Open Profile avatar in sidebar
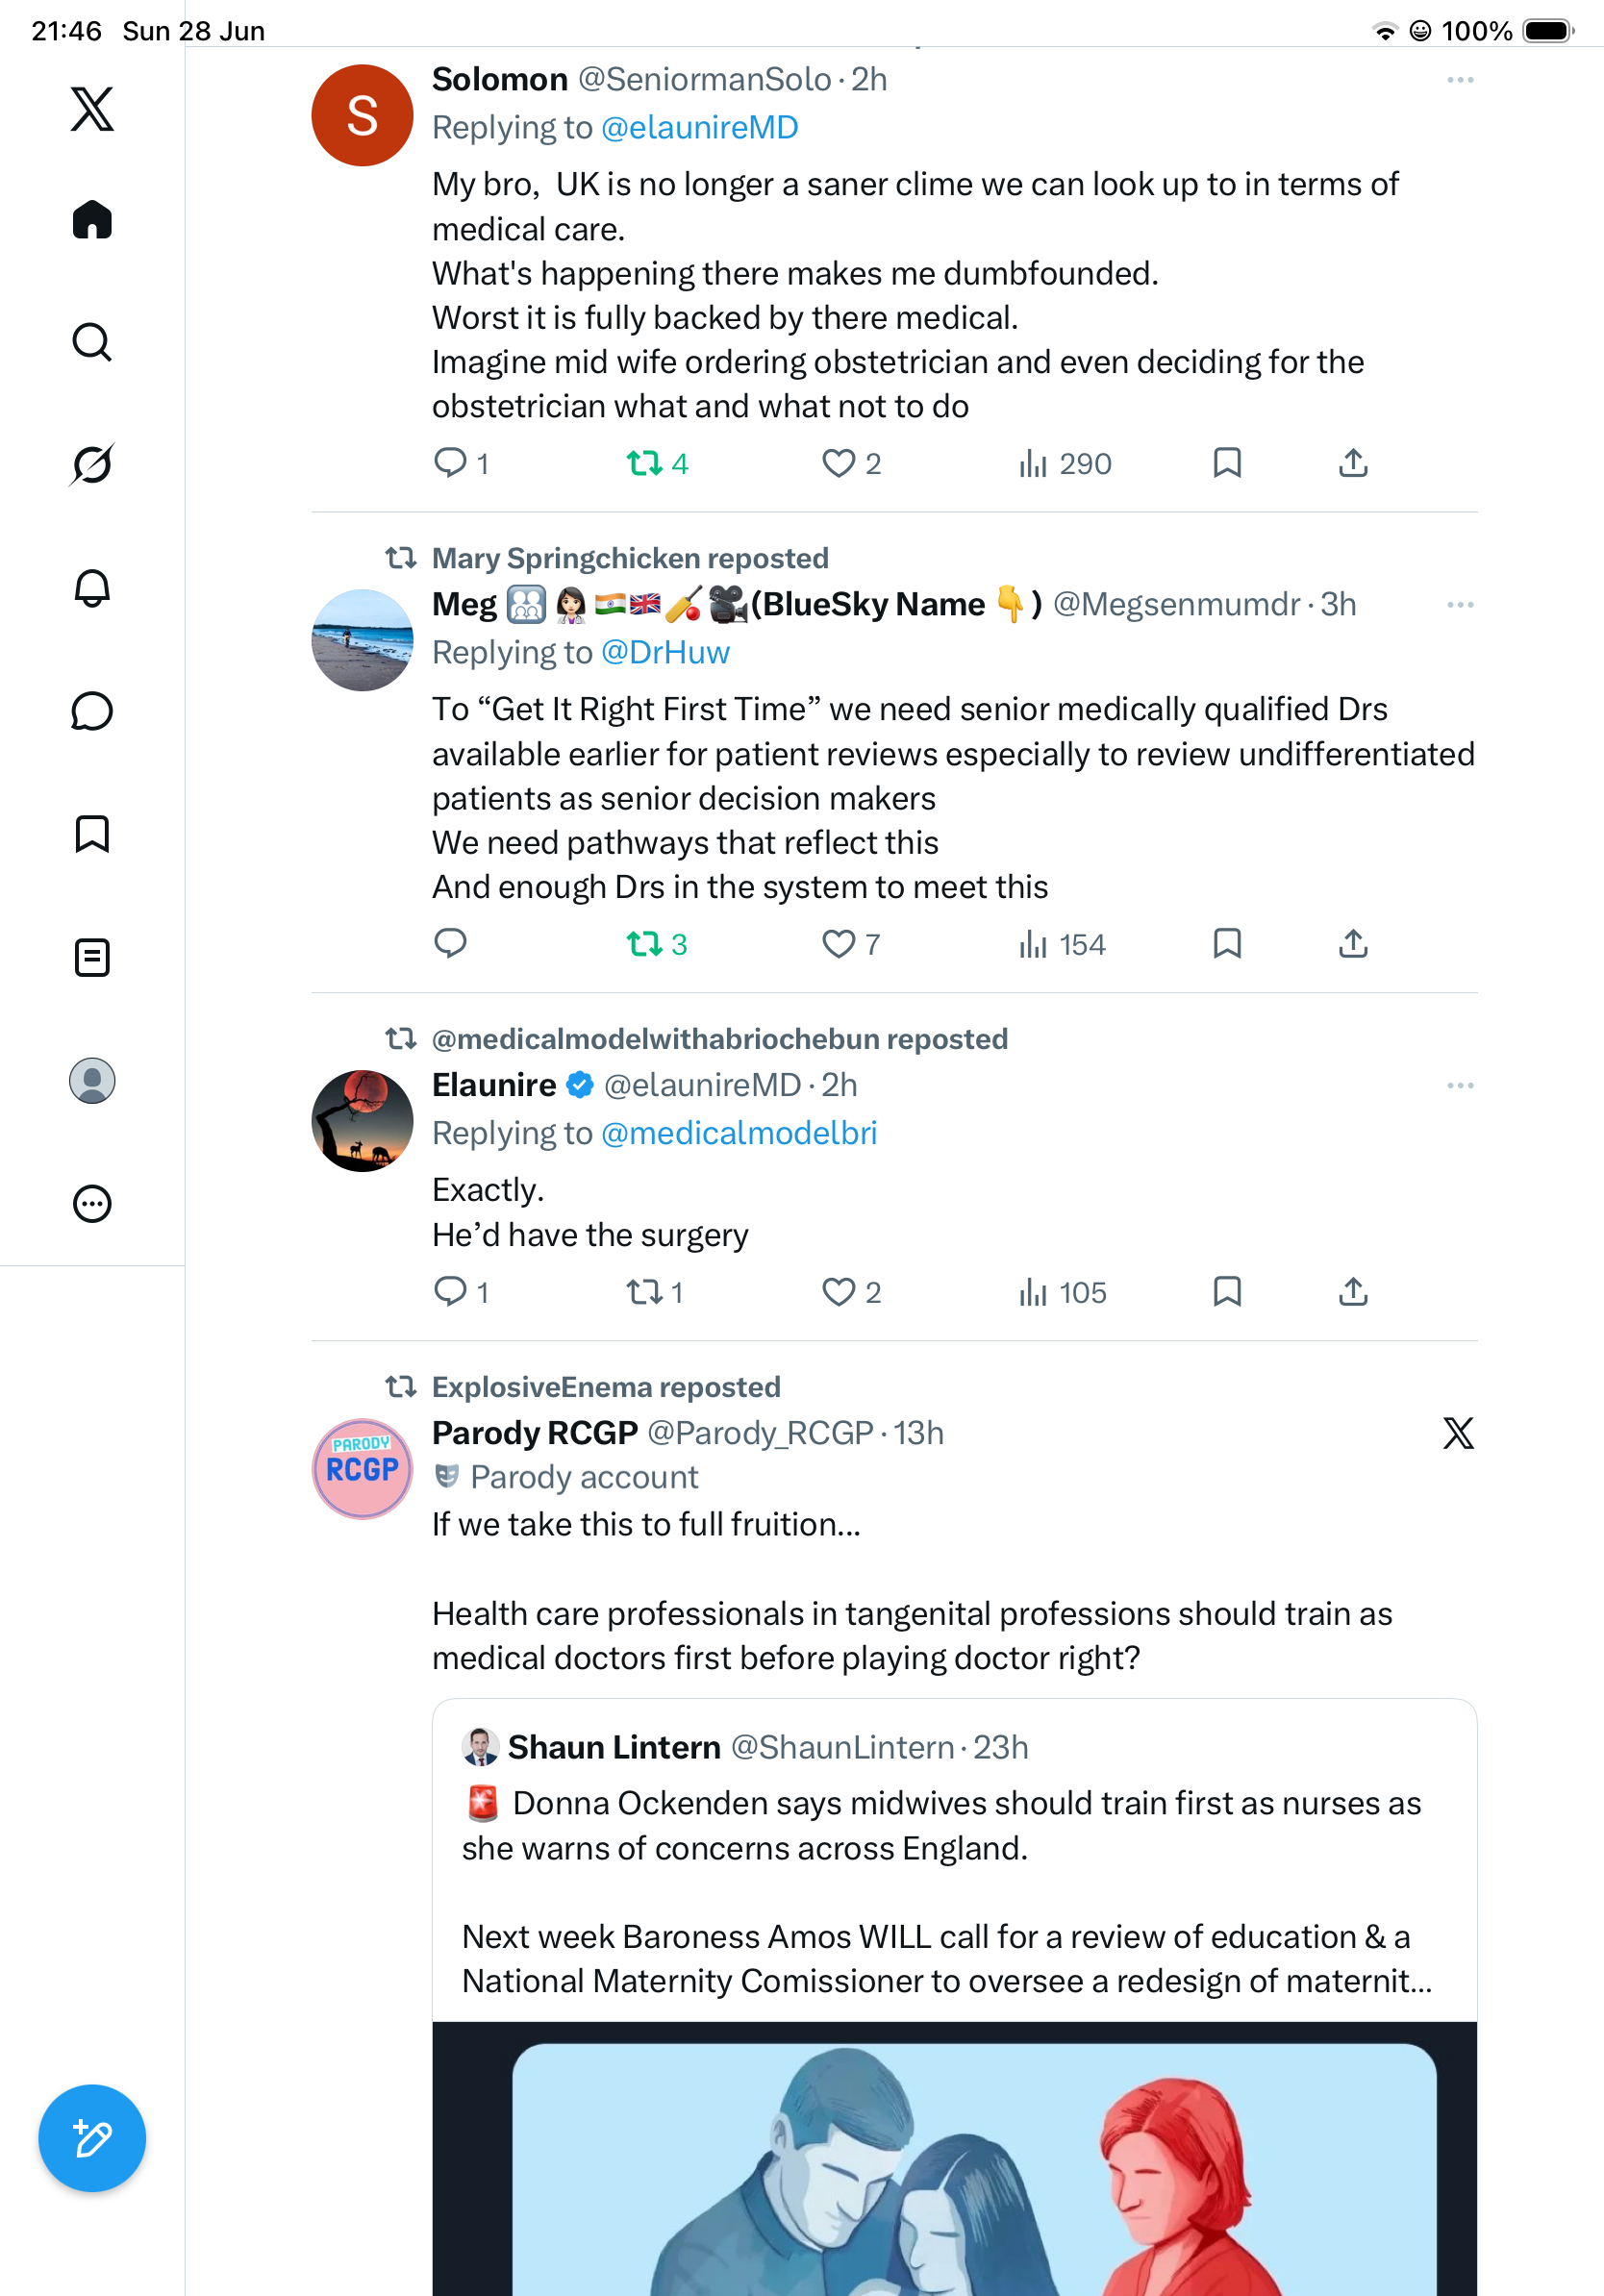Screen dimensions: 1604x2296 pos(92,1080)
